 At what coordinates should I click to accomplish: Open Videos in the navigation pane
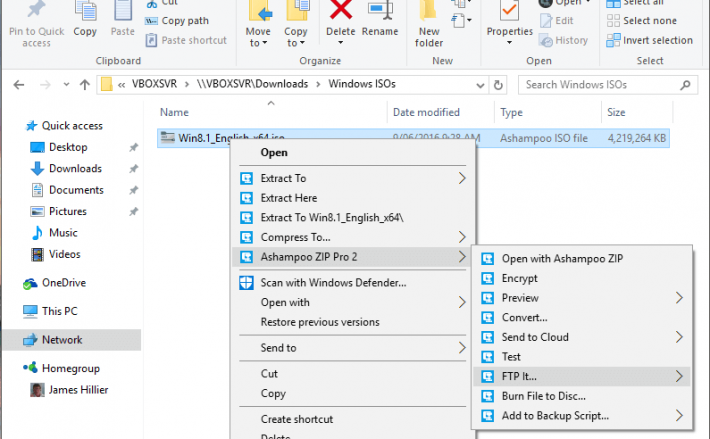click(64, 254)
